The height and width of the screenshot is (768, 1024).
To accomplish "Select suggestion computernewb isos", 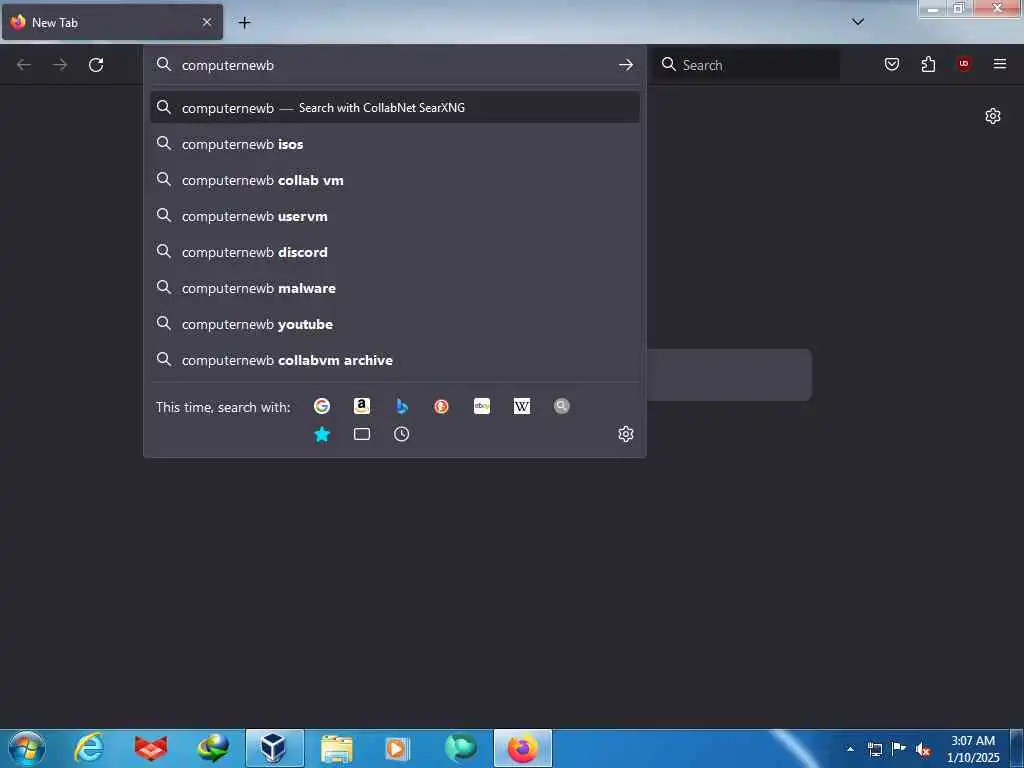I will (394, 144).
